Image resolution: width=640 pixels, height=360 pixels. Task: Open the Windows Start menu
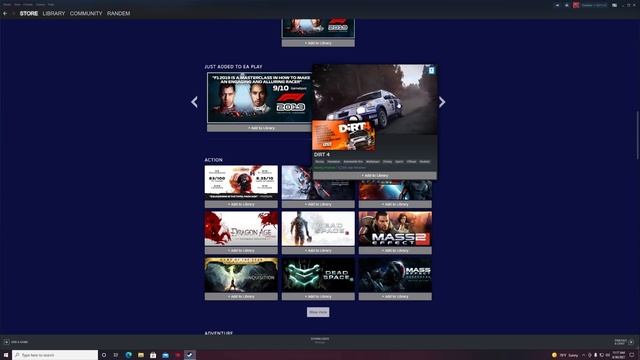click(x=6, y=355)
